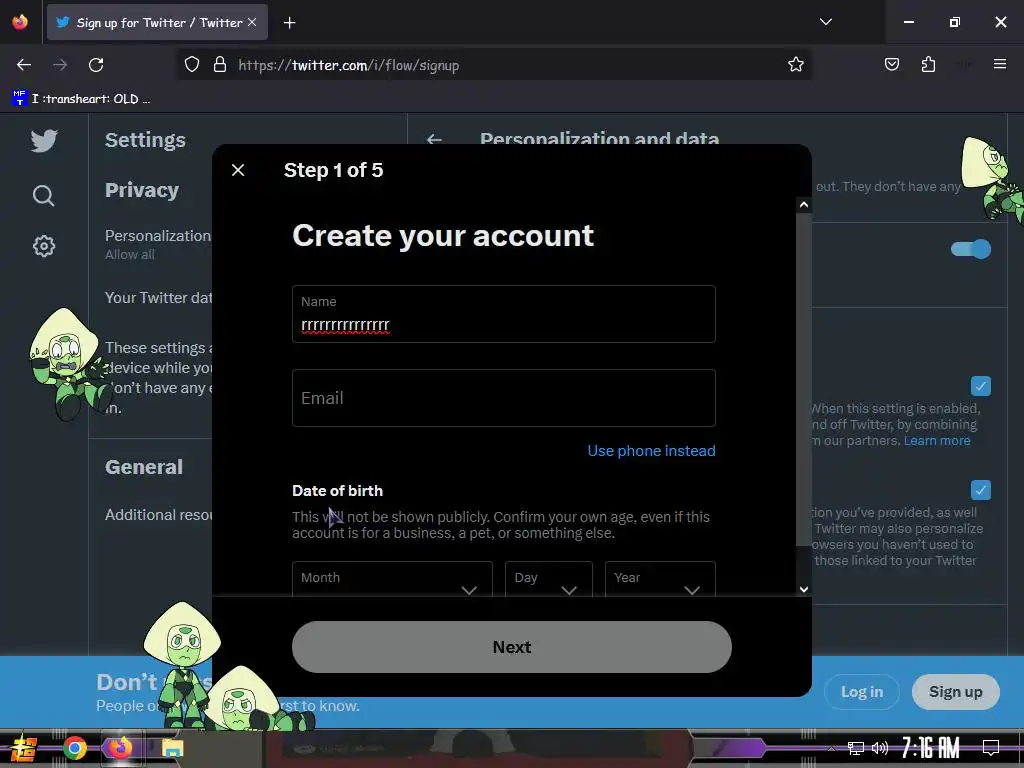
Task: Uncheck the first blue checkbox on settings page
Action: (x=980, y=386)
